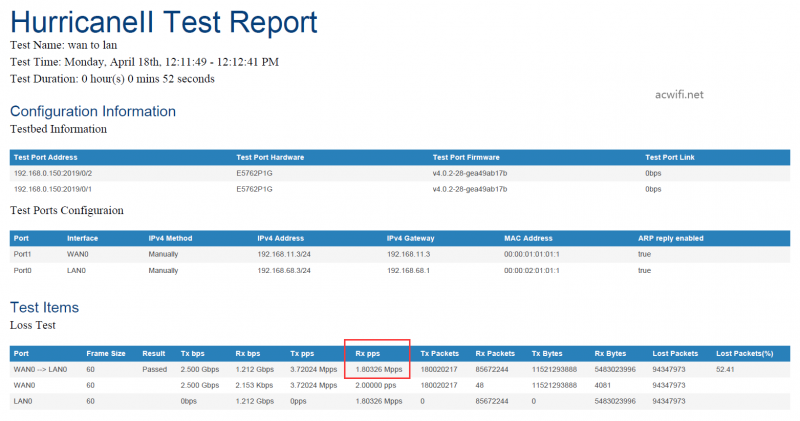Select MAC address 00:00:02:01:01:1
The height and width of the screenshot is (421, 800).
click(532, 270)
